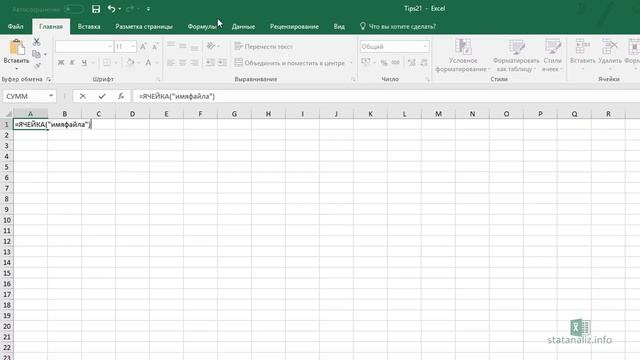Click the font color A icon
Image resolution: width=640 pixels, height=360 pixels.
coord(148,62)
